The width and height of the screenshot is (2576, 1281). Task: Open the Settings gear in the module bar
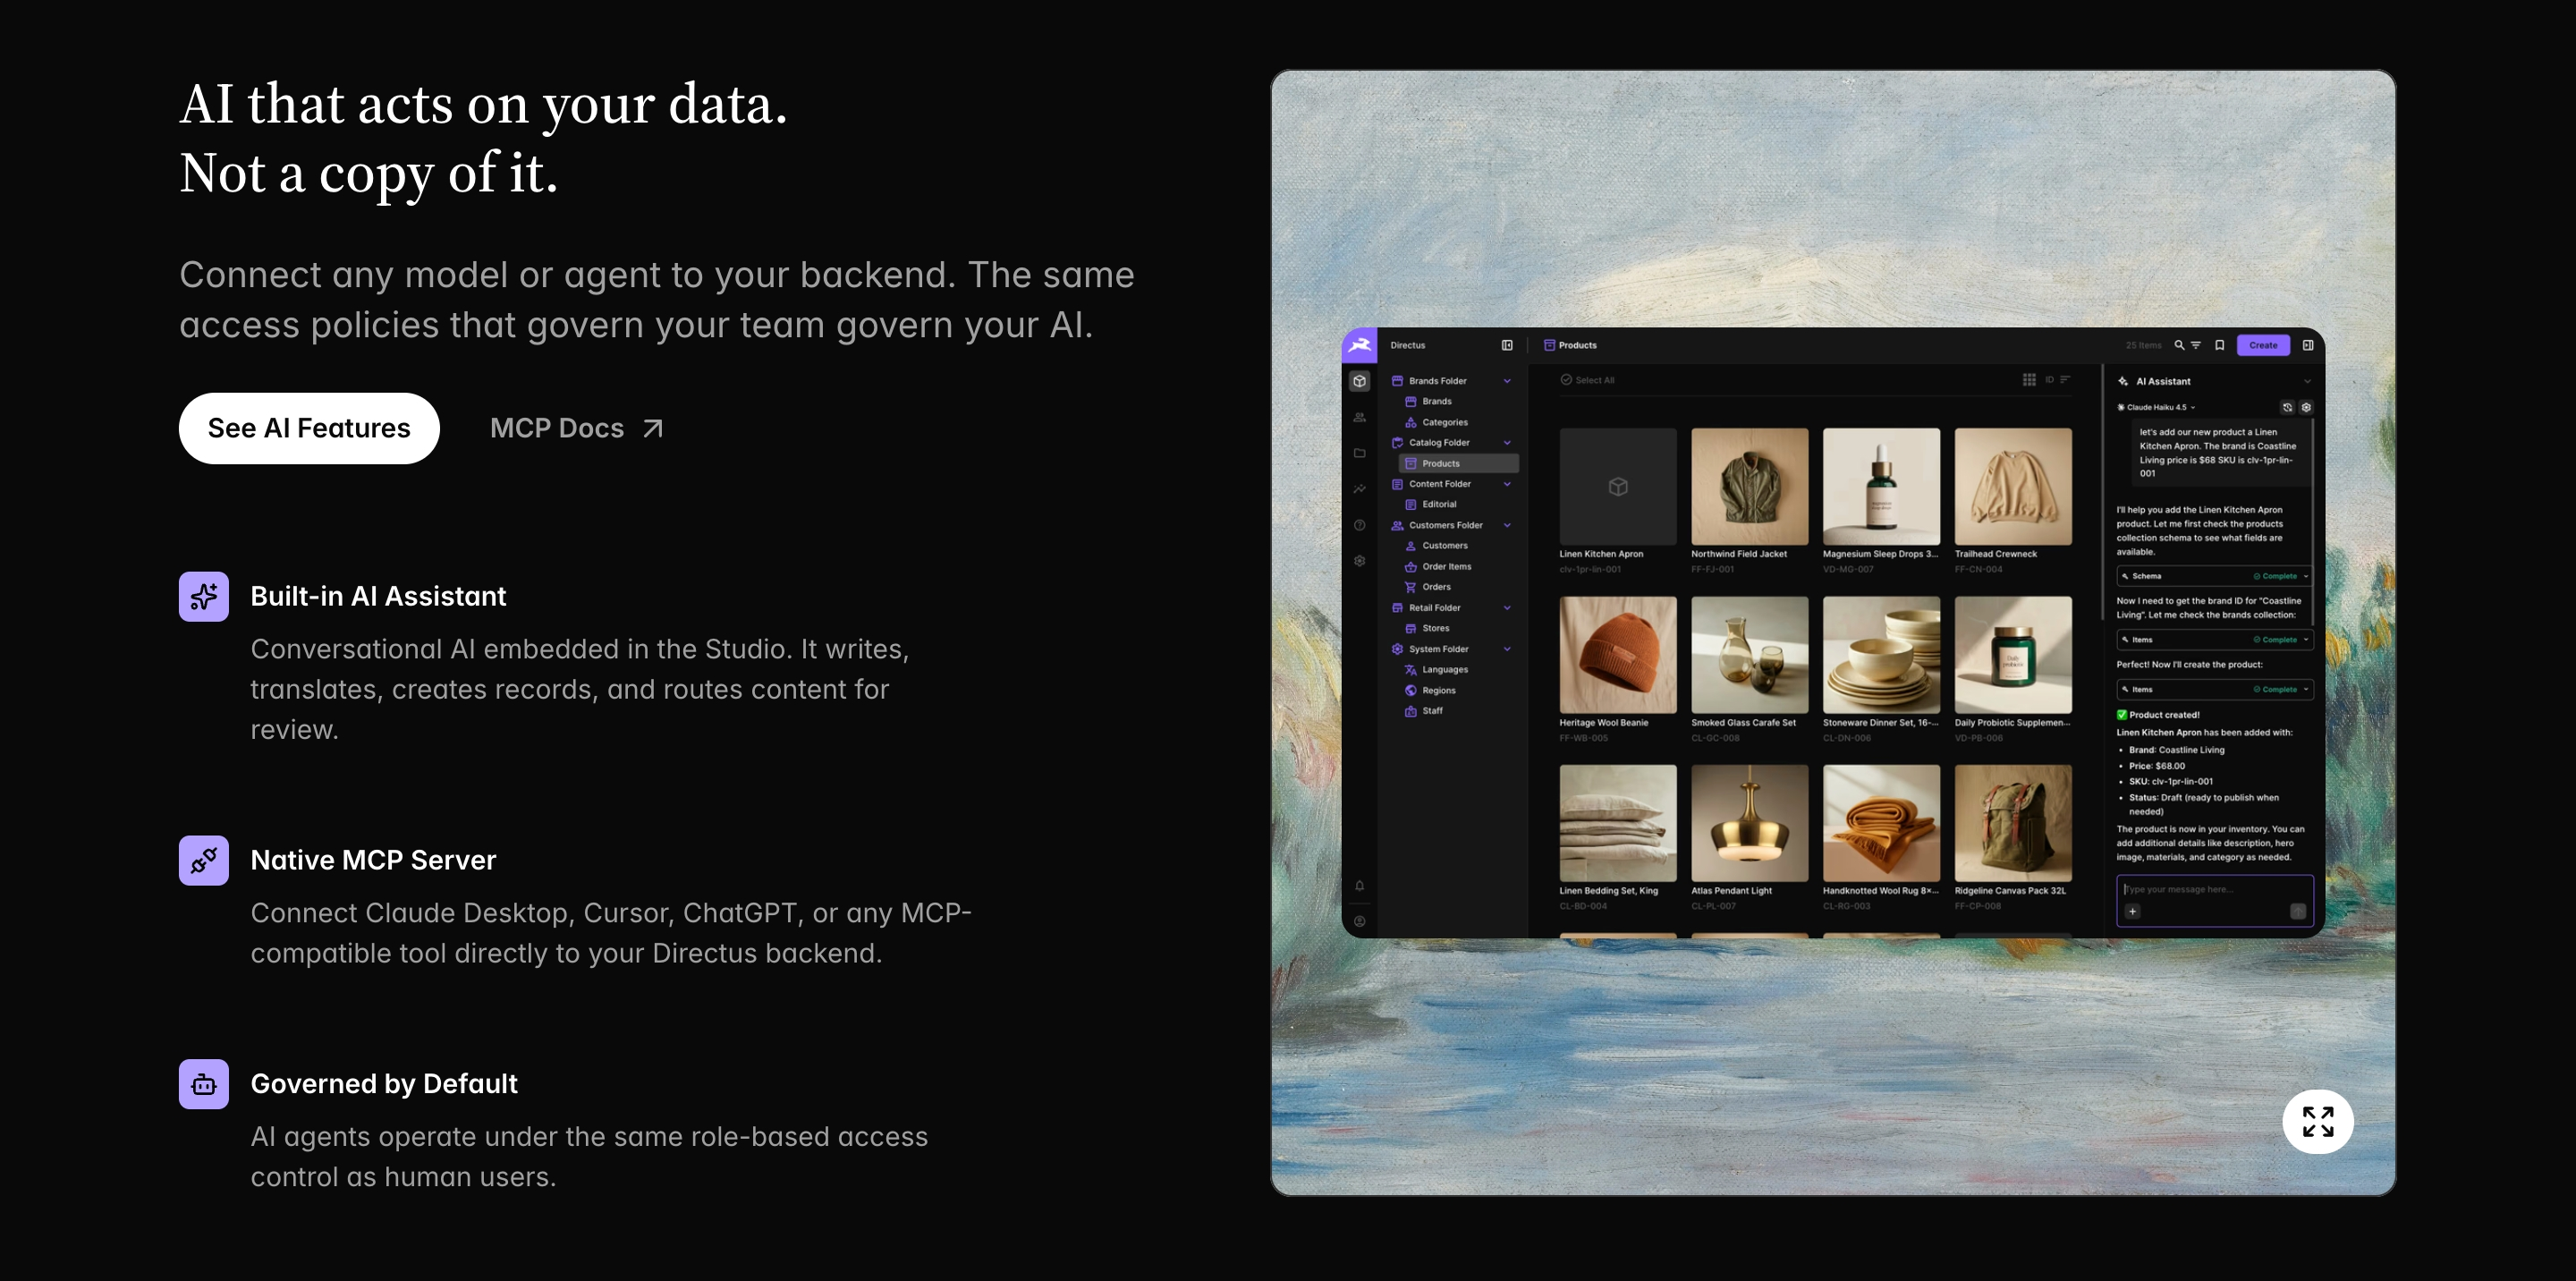(x=1359, y=561)
